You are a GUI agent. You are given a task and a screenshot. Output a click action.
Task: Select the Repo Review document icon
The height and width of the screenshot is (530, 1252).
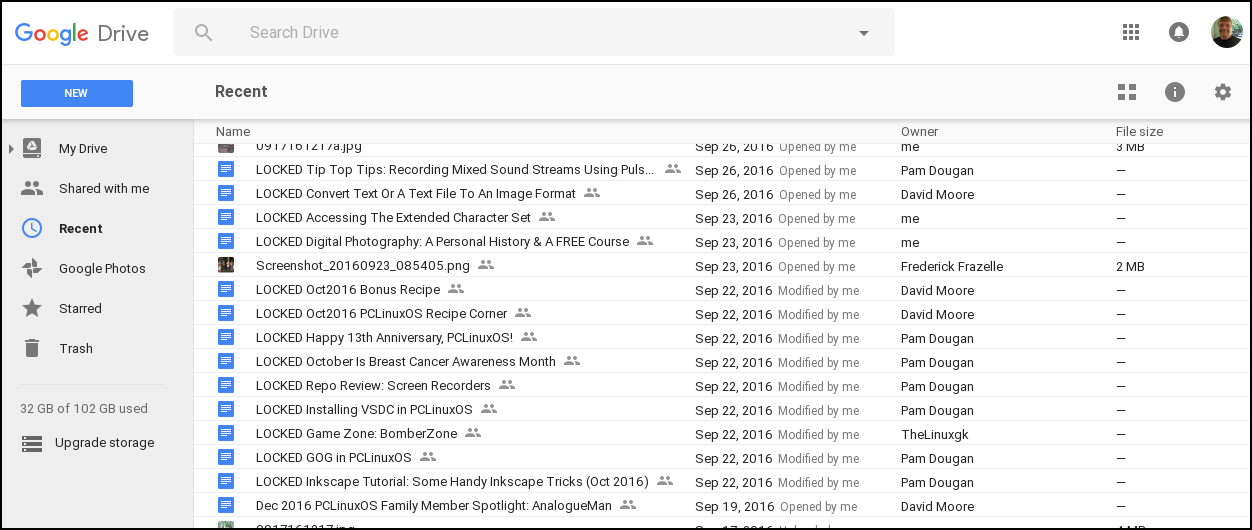pyautogui.click(x=226, y=386)
